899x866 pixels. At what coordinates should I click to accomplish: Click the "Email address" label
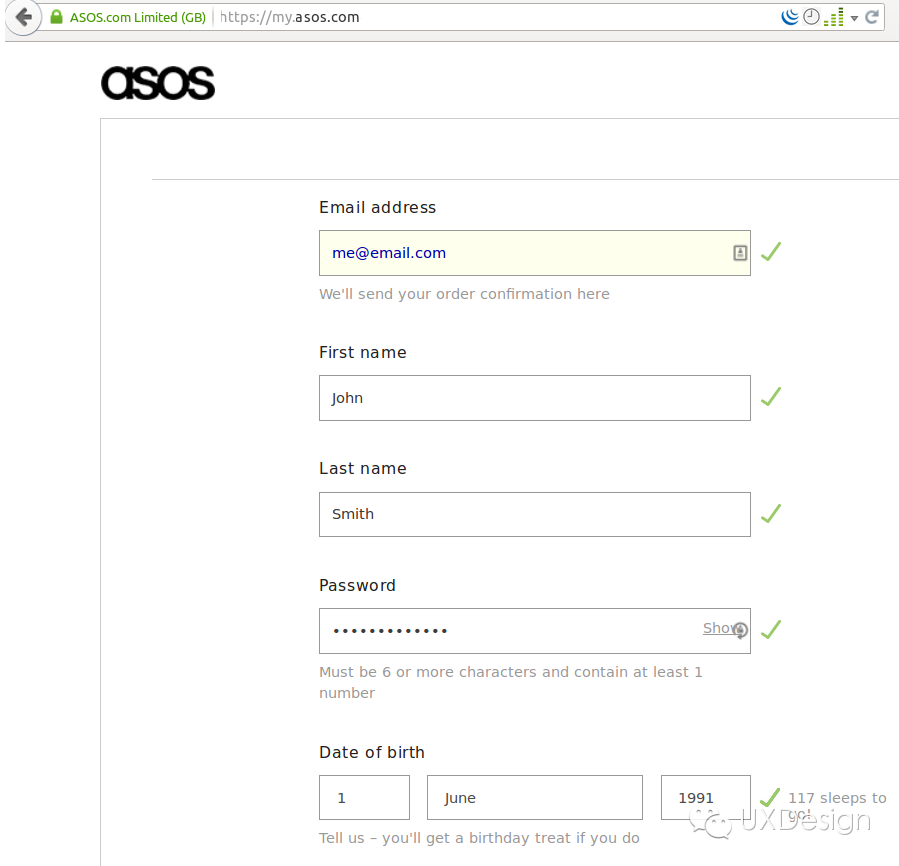tap(377, 208)
